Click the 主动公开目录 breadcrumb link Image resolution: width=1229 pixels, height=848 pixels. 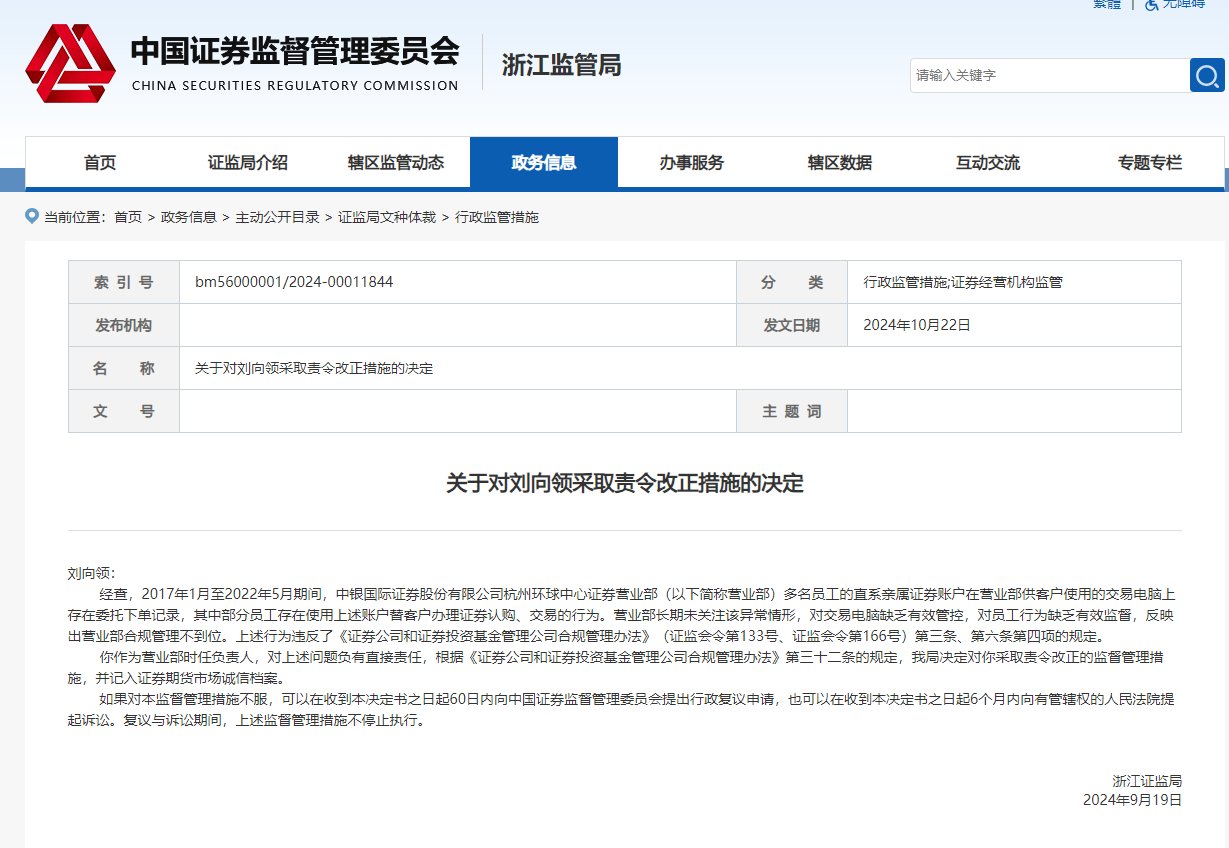(278, 217)
